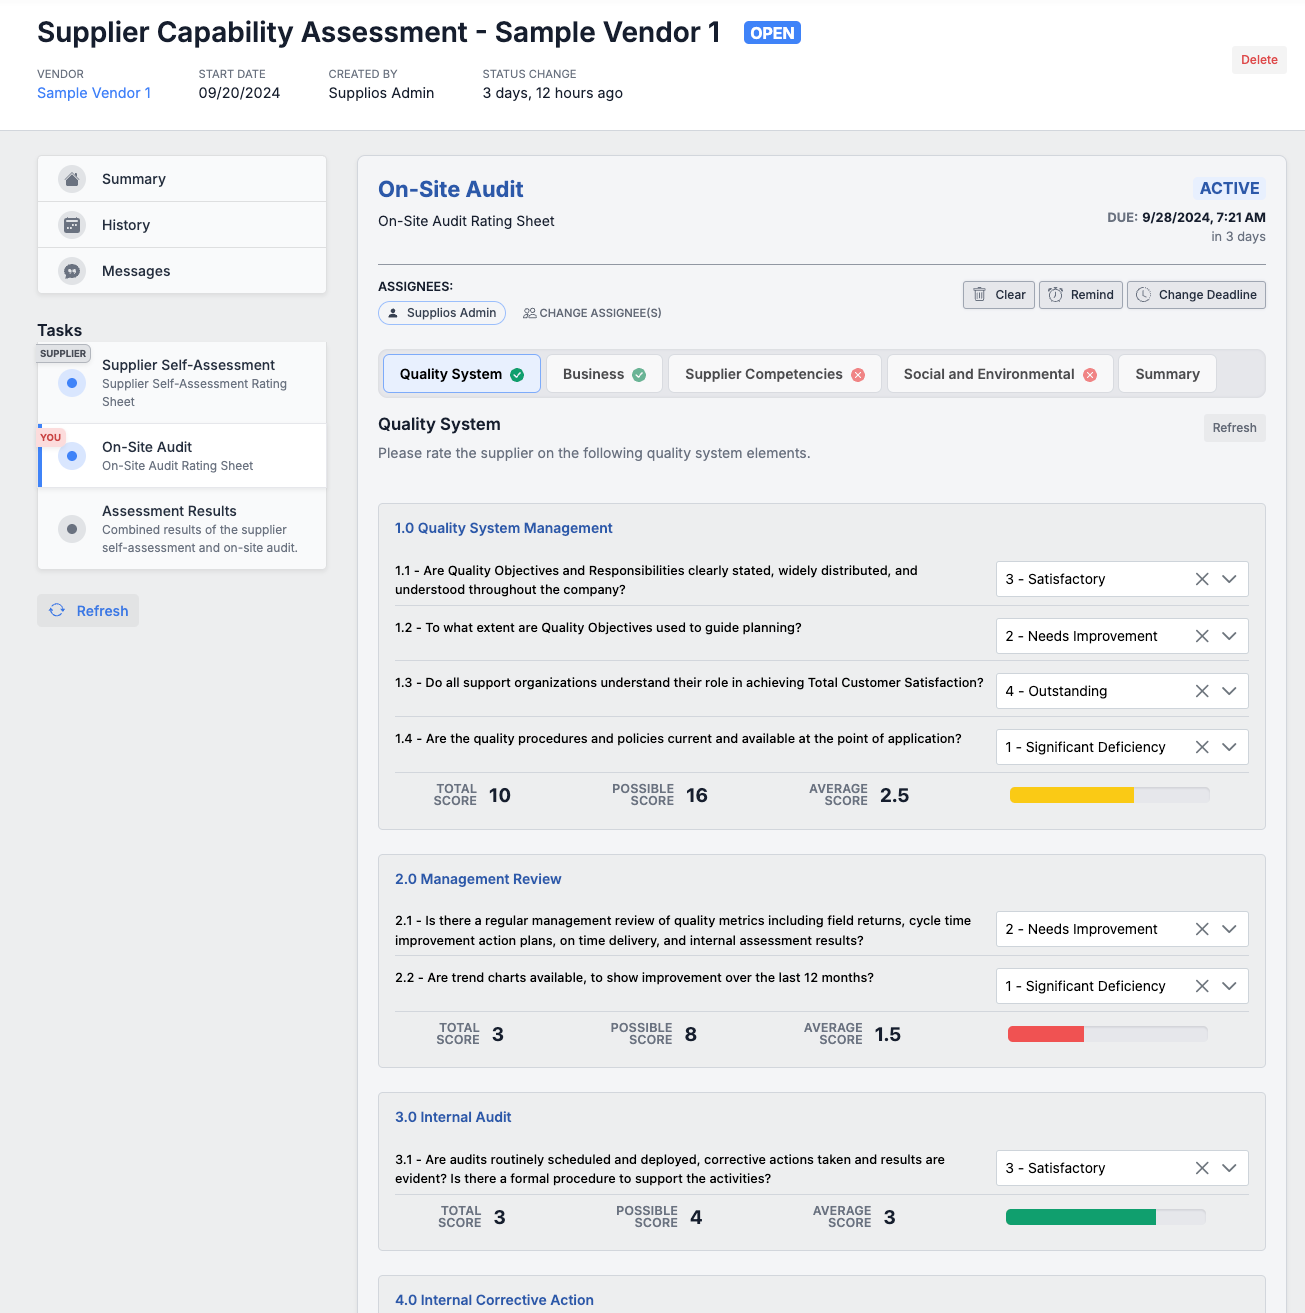This screenshot has height=1313, width=1305.
Task: Clear the rating for question 3.1
Action: [x=1202, y=1168]
